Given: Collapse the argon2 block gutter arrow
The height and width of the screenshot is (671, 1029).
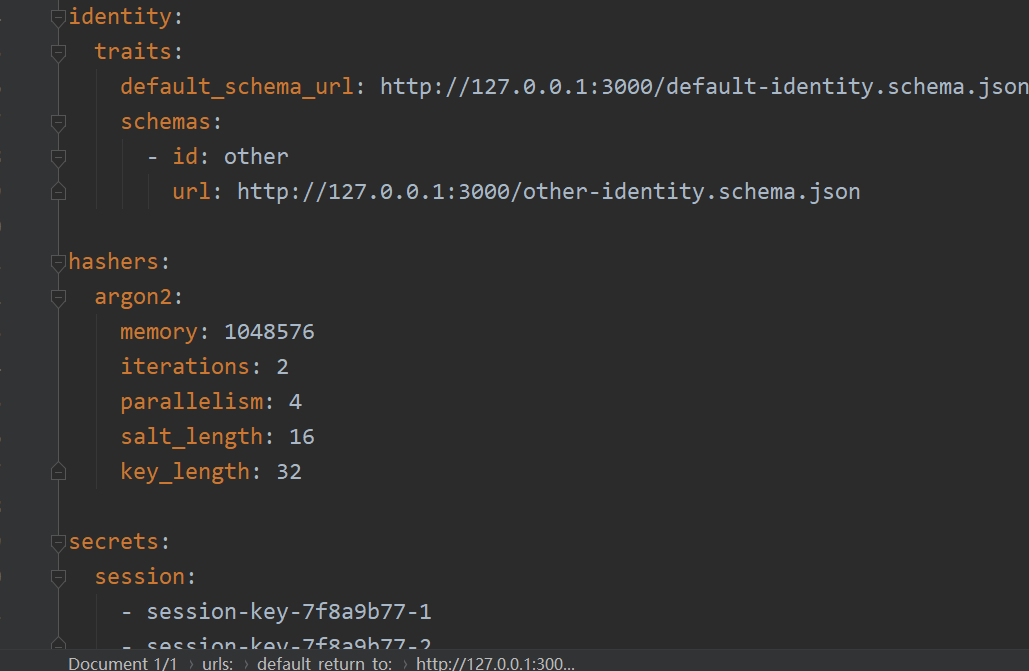Looking at the screenshot, I should (x=58, y=298).
